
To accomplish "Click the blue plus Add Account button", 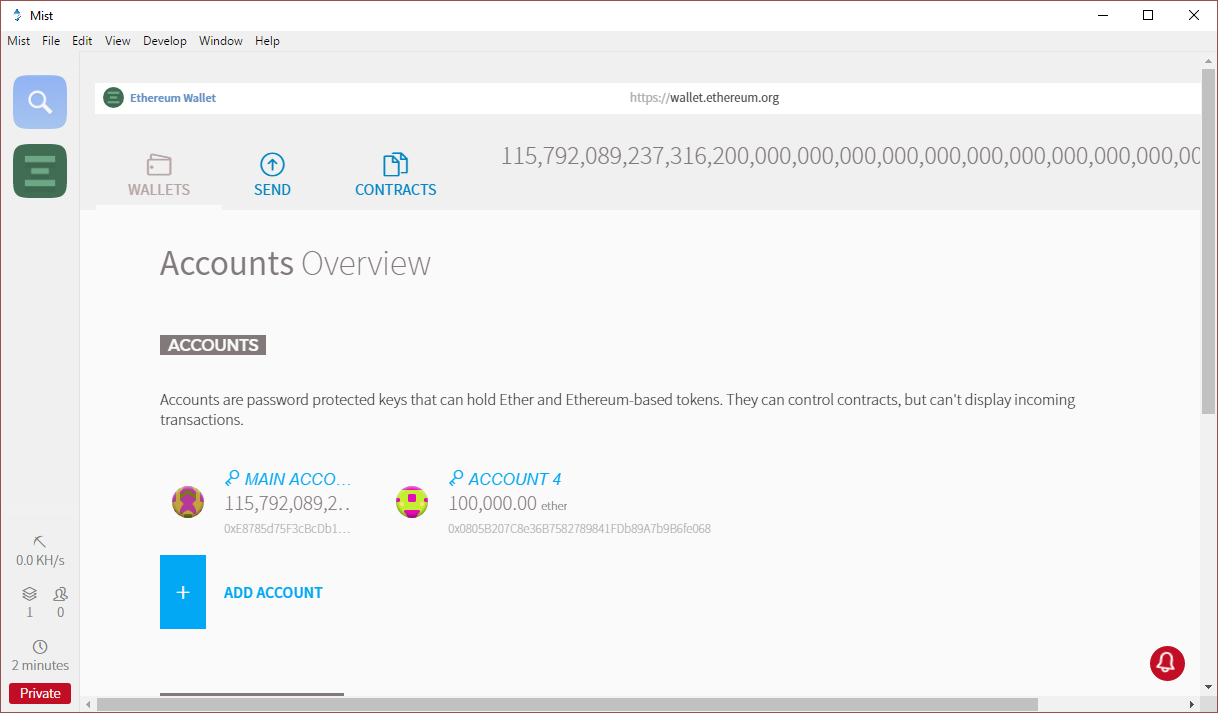I will (183, 592).
